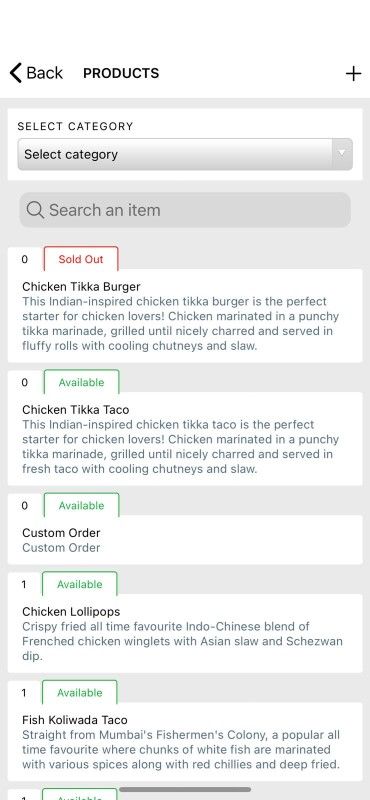370x800 pixels.
Task: Toggle Available status for Chicken Lollipops
Action: pyautogui.click(x=80, y=584)
